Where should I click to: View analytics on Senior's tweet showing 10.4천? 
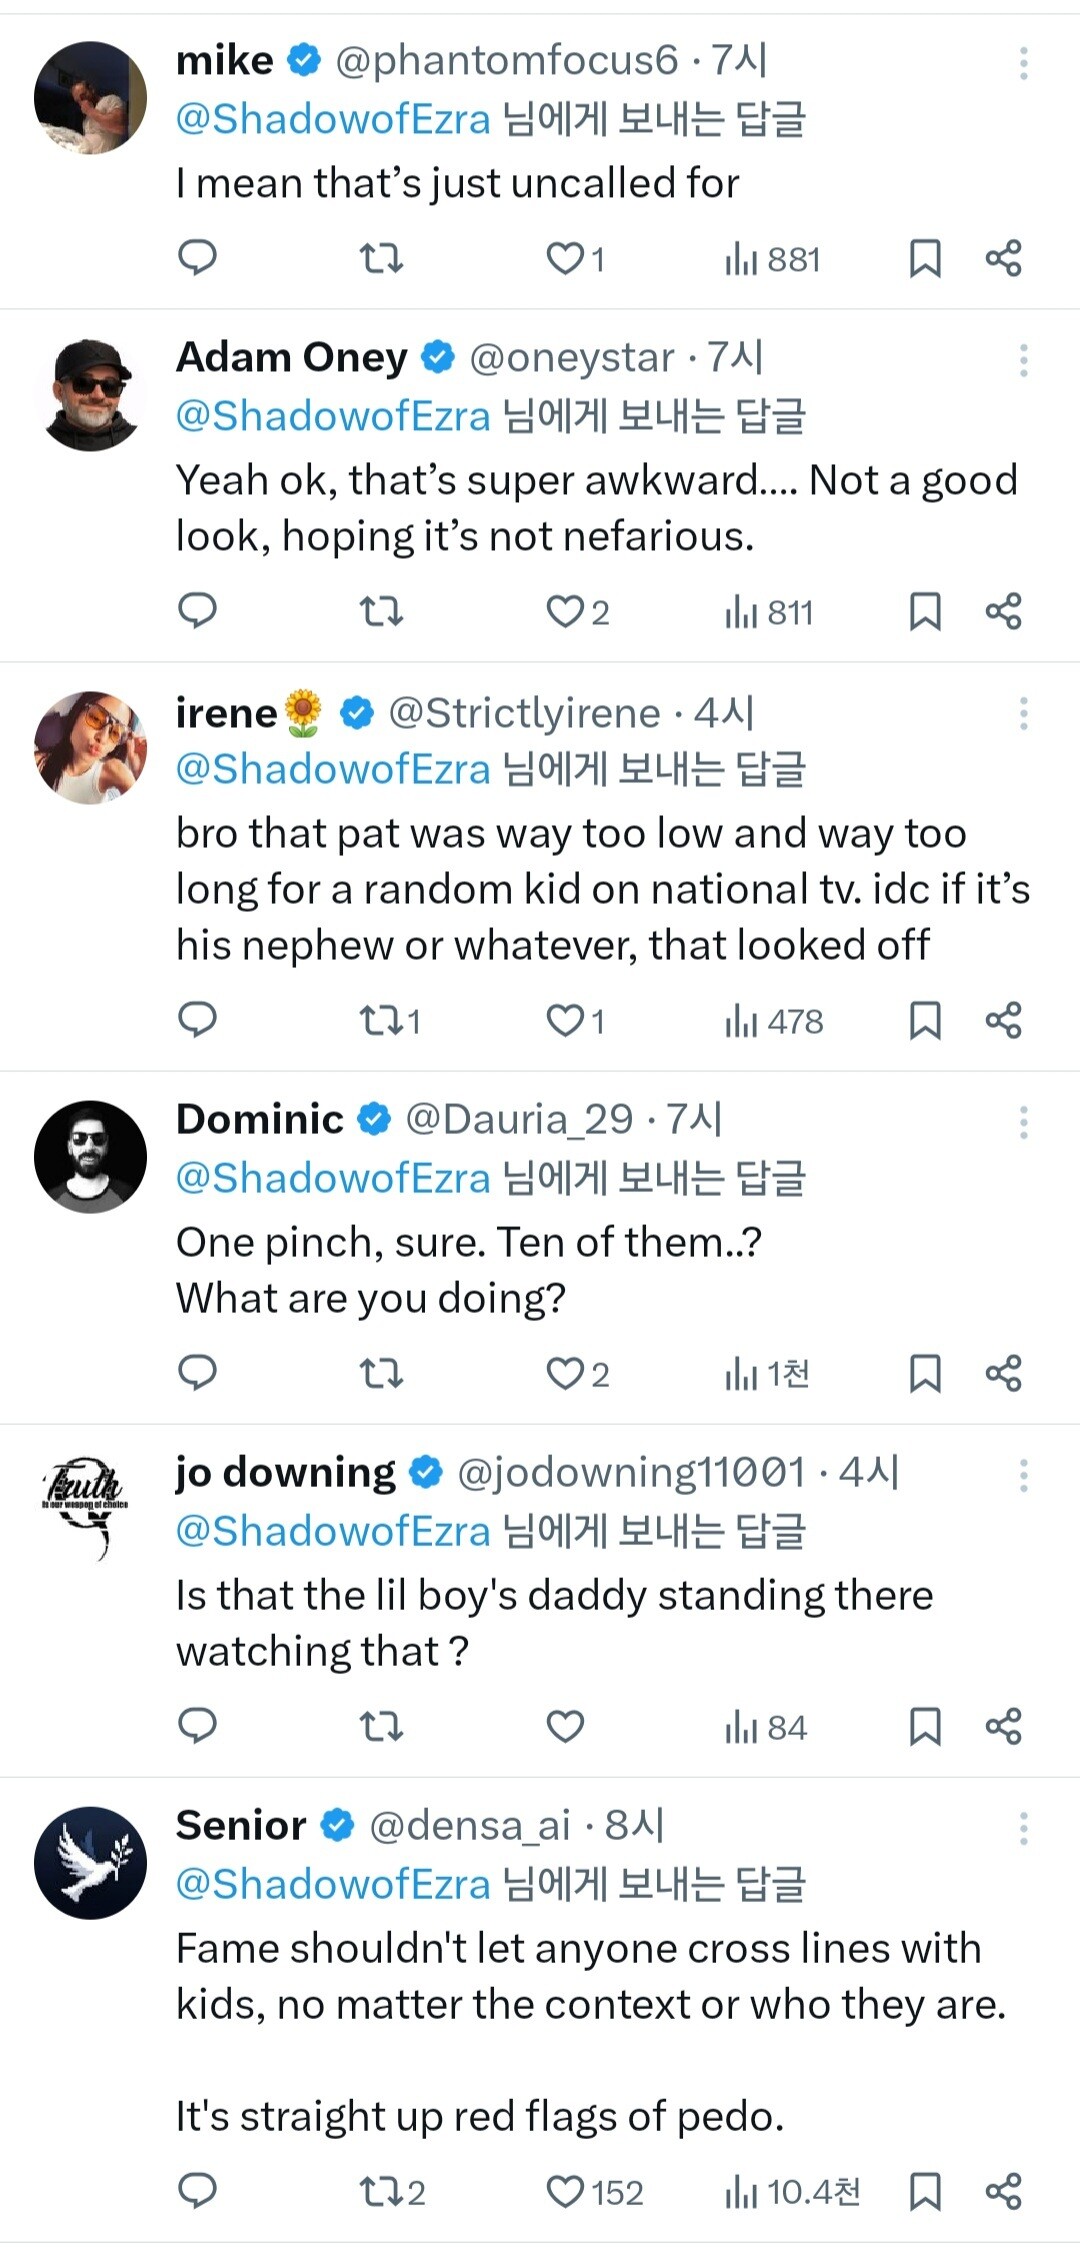coord(792,2192)
